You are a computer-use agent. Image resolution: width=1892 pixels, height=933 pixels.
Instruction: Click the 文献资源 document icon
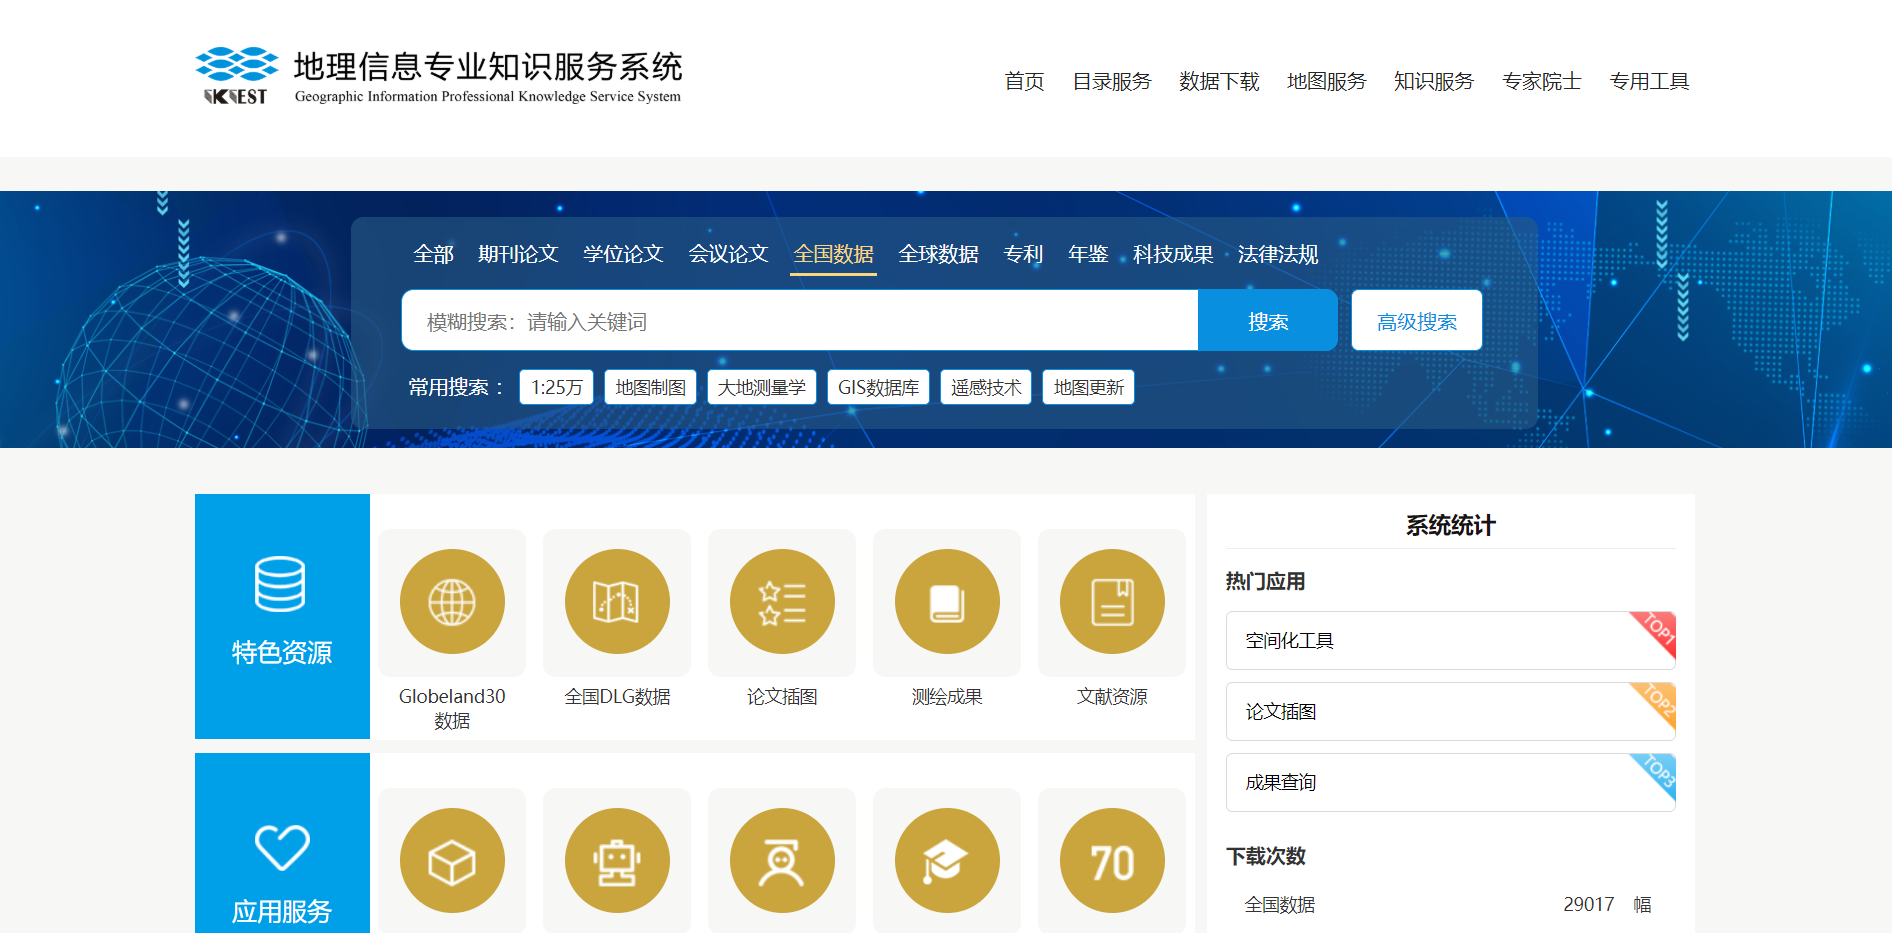(x=1112, y=602)
